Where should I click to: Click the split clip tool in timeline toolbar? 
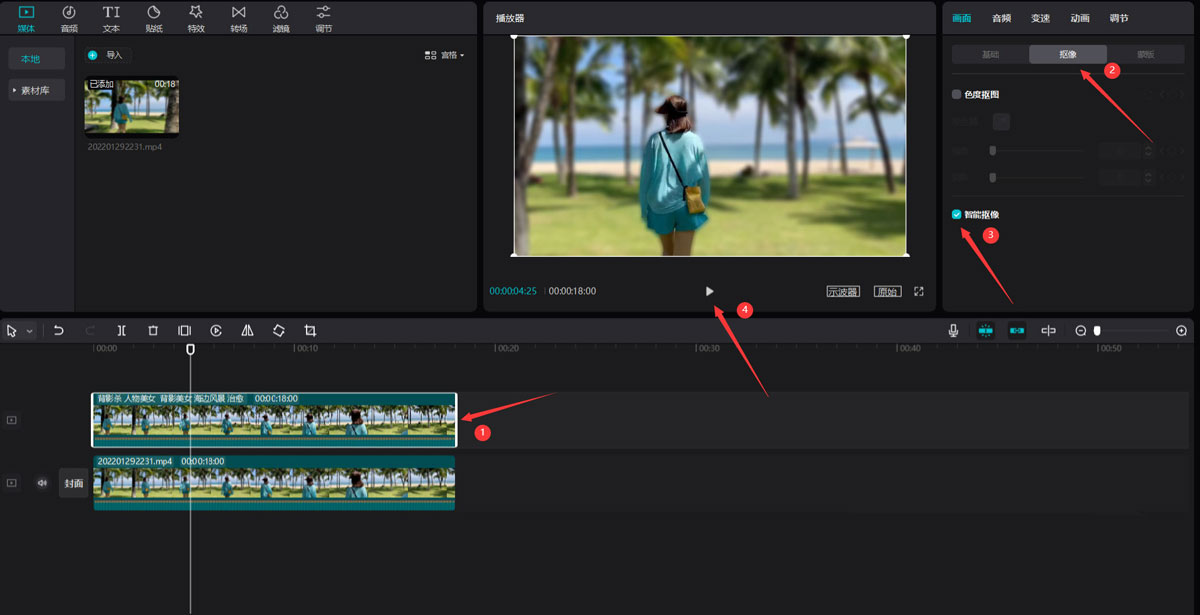click(x=121, y=330)
